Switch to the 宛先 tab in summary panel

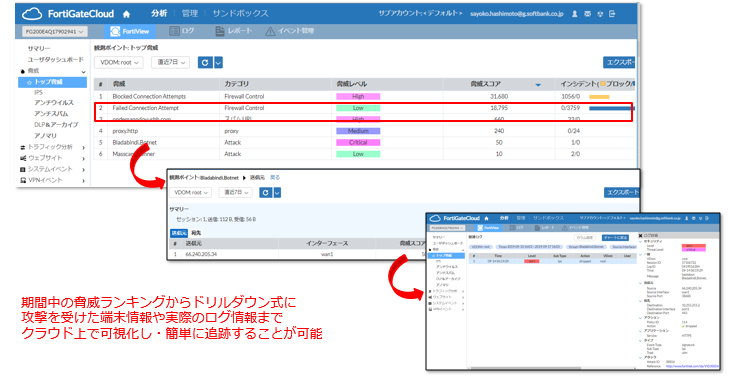(196, 233)
